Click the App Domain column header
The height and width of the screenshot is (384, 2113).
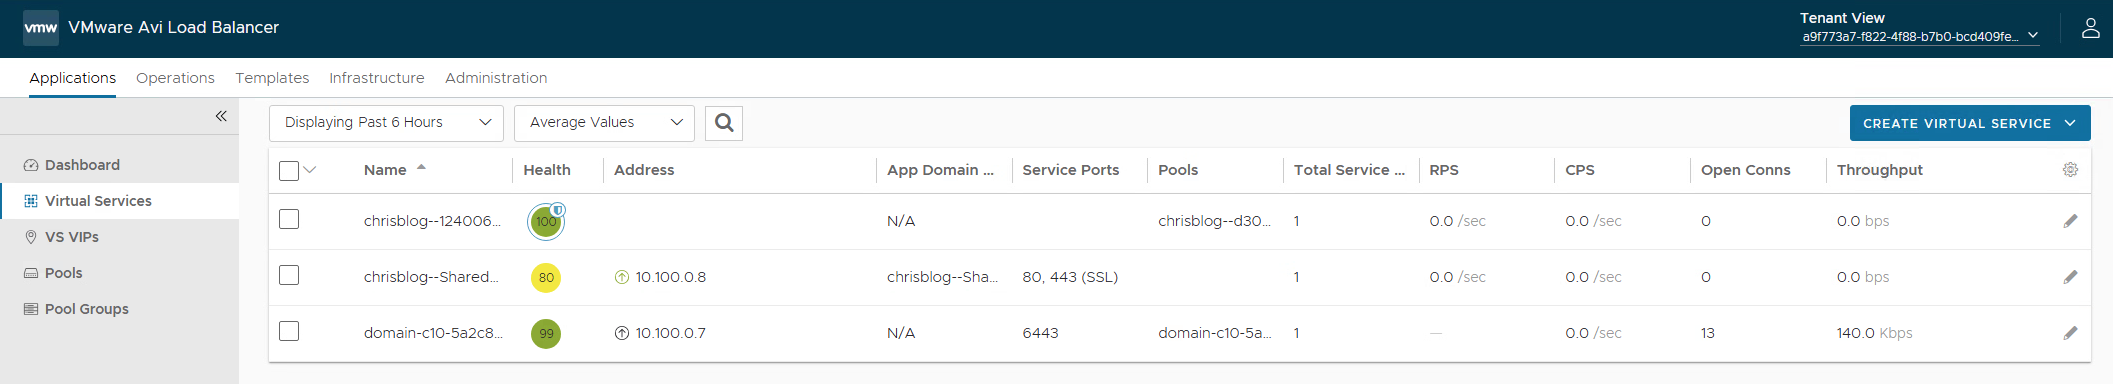(940, 170)
